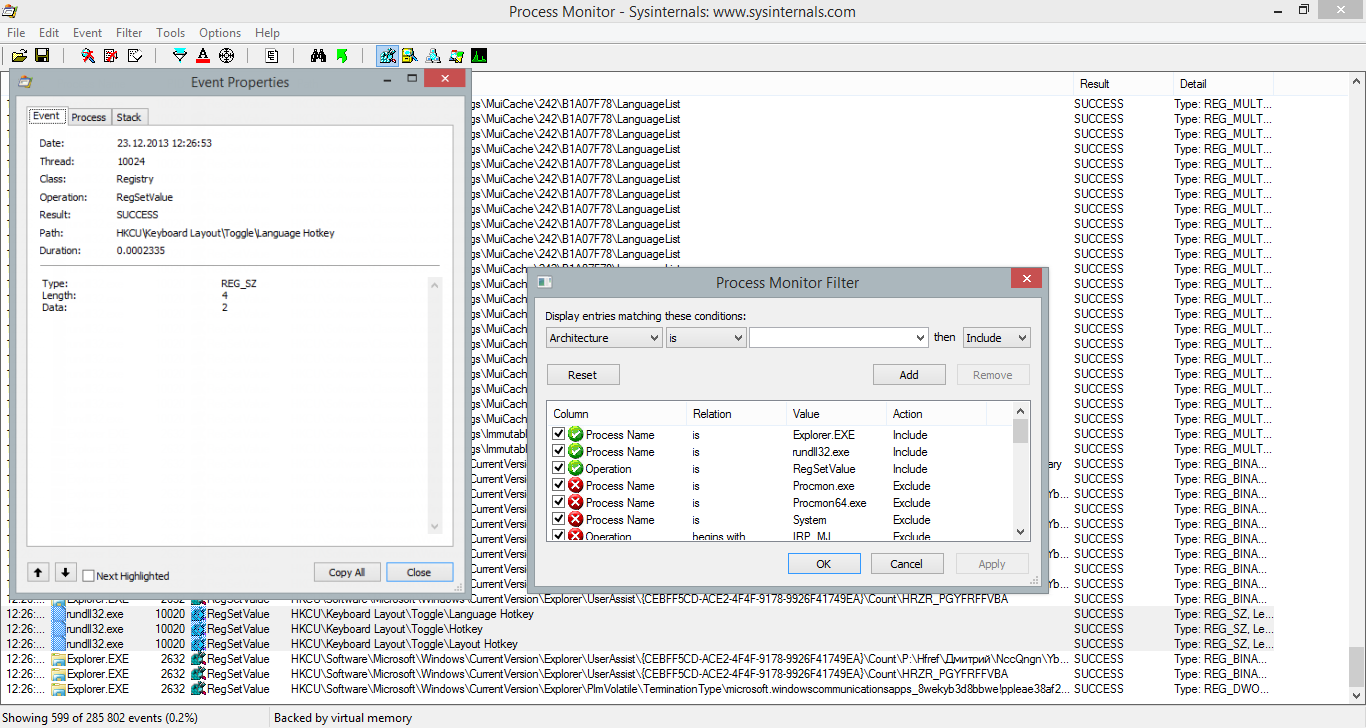1366x728 pixels.
Task: Click the Find binoculars toolbar icon
Action: pyautogui.click(x=318, y=56)
